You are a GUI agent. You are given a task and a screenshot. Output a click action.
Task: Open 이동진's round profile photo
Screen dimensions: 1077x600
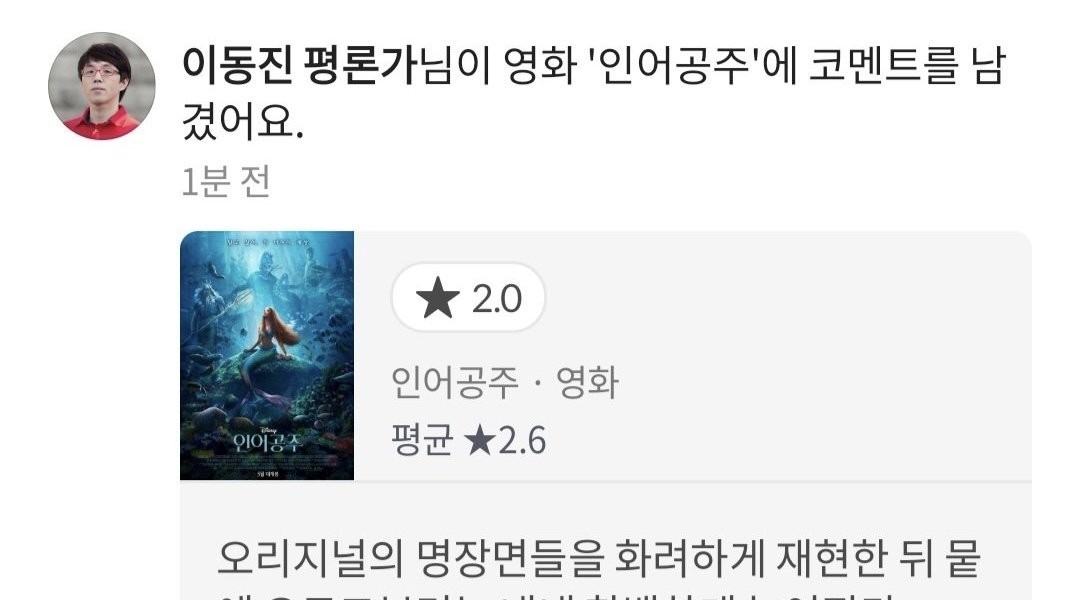(102, 86)
